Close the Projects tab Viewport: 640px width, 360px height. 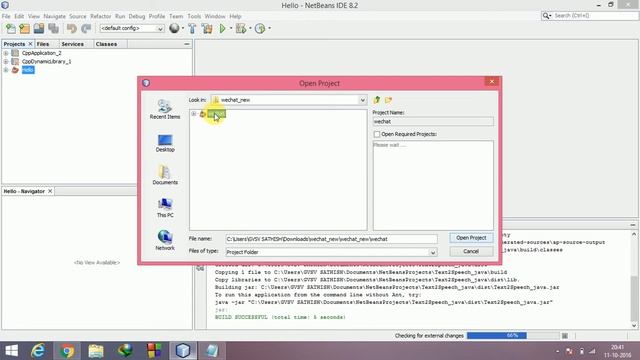[30, 44]
